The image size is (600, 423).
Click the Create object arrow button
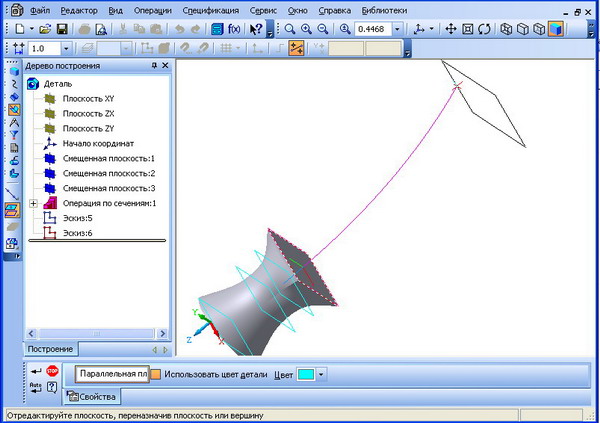coord(36,371)
